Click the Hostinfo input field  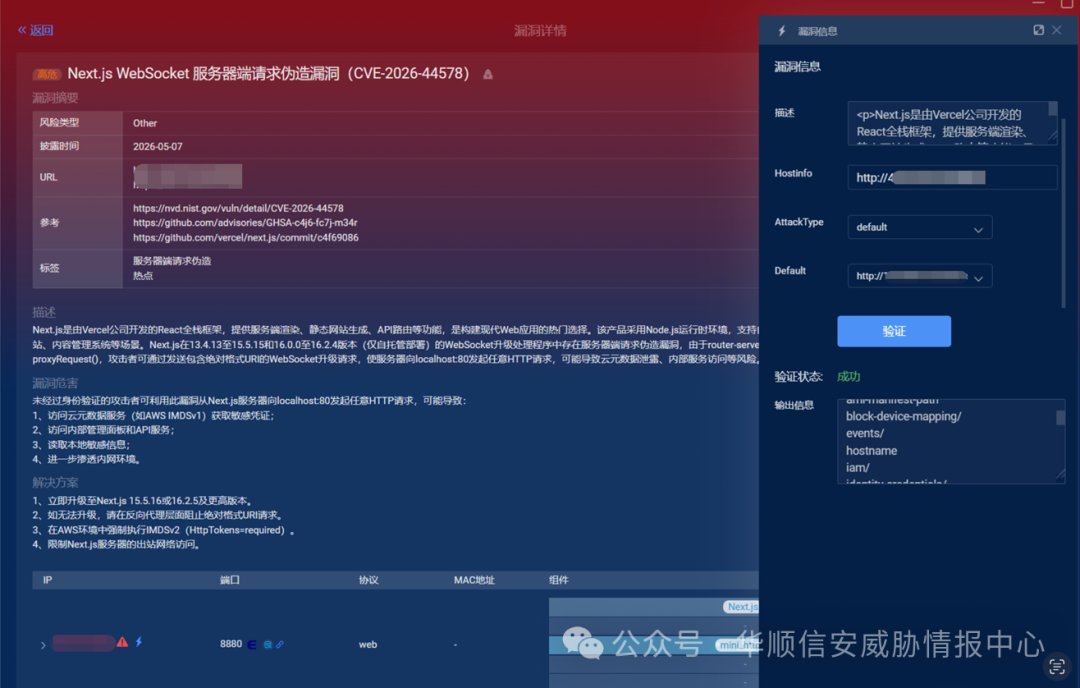click(952, 178)
